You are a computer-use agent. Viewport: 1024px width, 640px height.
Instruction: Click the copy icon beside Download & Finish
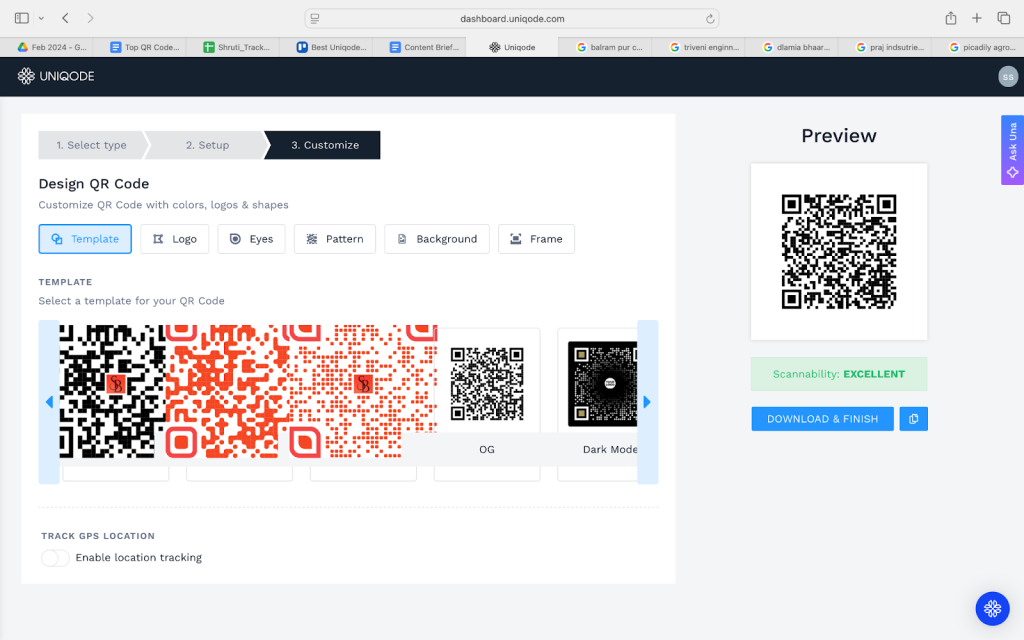click(913, 419)
